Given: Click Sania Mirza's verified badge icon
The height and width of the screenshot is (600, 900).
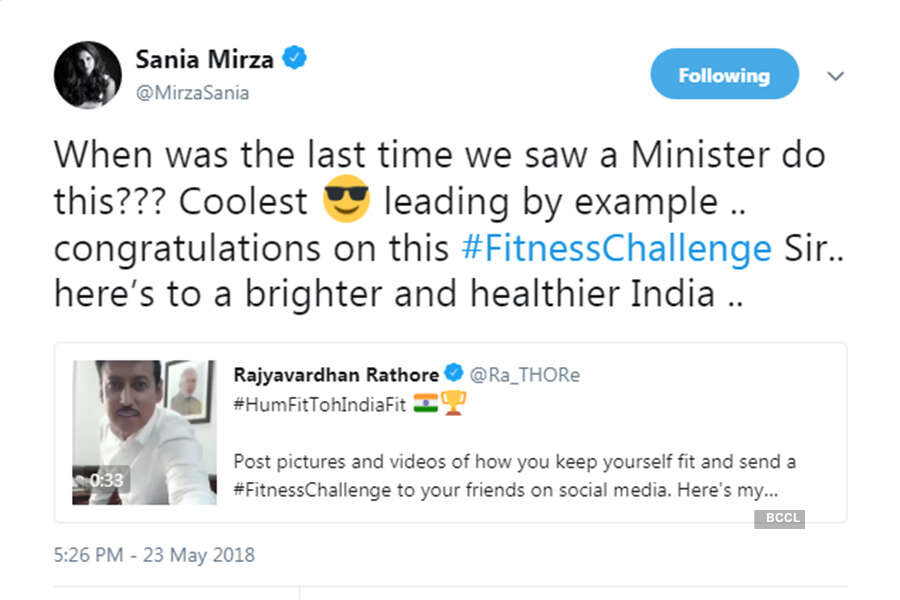Looking at the screenshot, I should (x=295, y=58).
